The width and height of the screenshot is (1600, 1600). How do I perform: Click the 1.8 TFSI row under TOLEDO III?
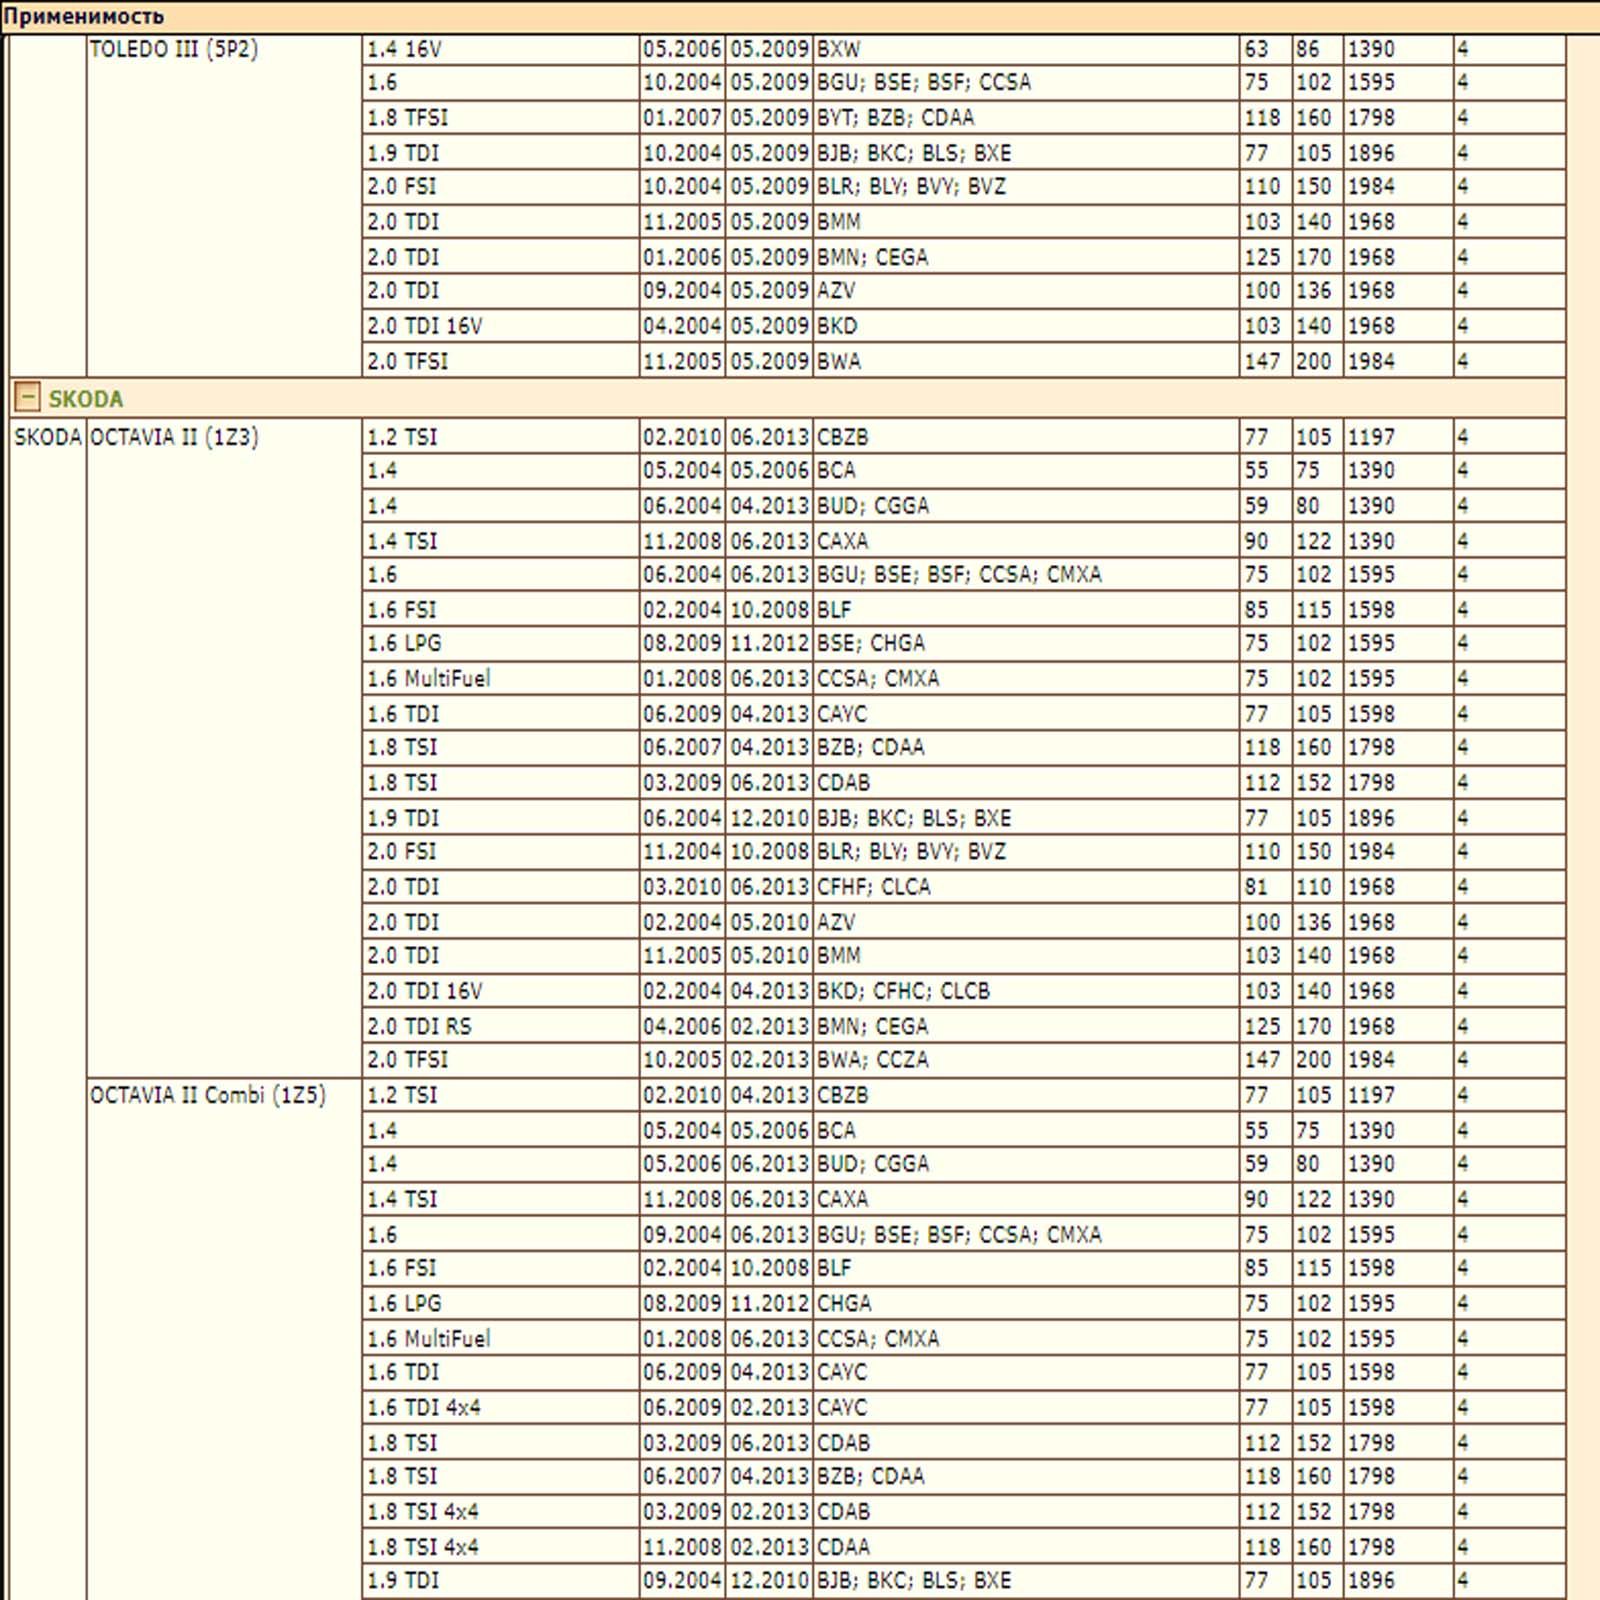click(964, 118)
